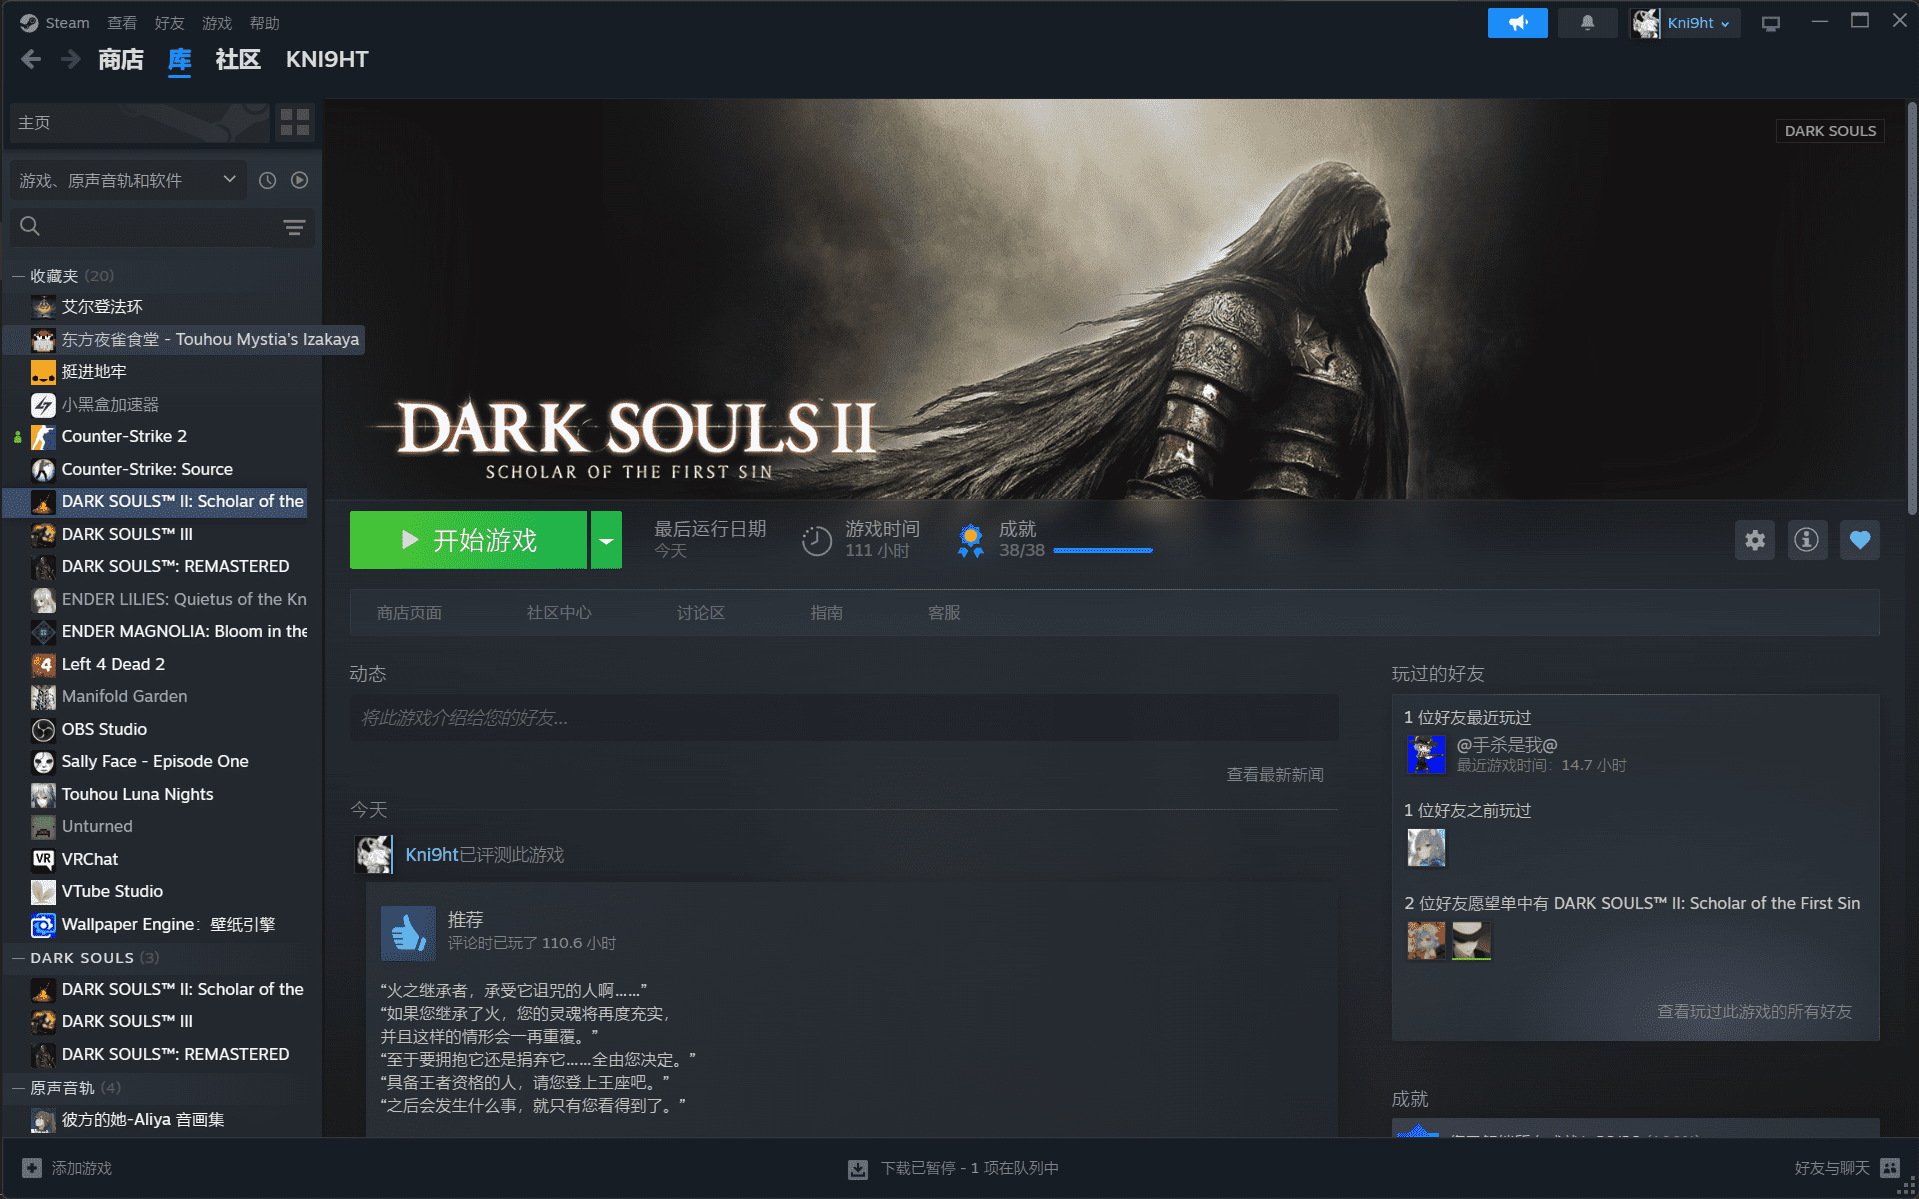Select Sally Face - Episode One
Viewport: 1919px width, 1199px height.
(x=155, y=762)
